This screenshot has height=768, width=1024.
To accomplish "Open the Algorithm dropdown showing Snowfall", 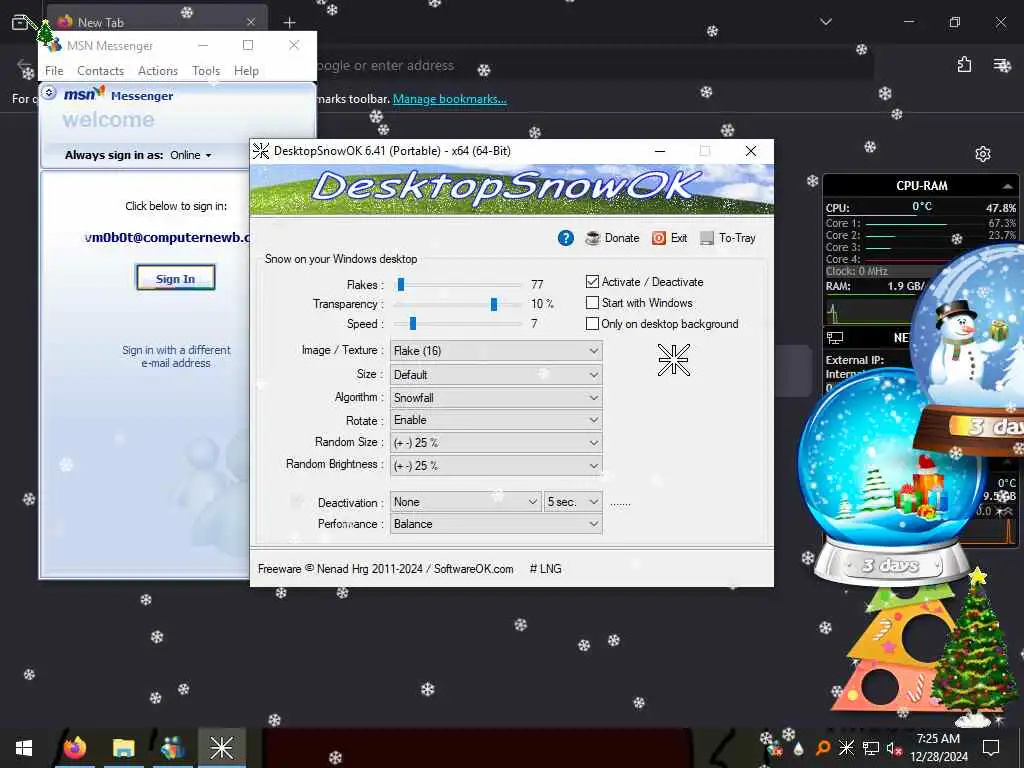I will 496,398.
